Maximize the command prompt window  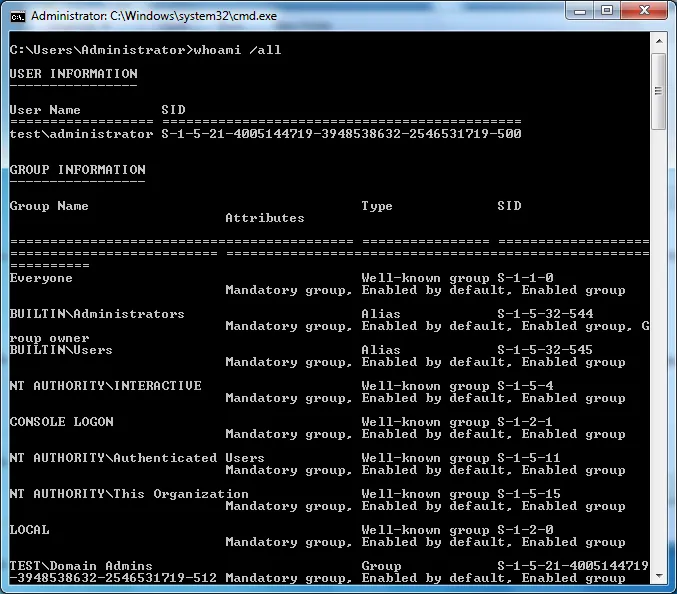click(606, 12)
